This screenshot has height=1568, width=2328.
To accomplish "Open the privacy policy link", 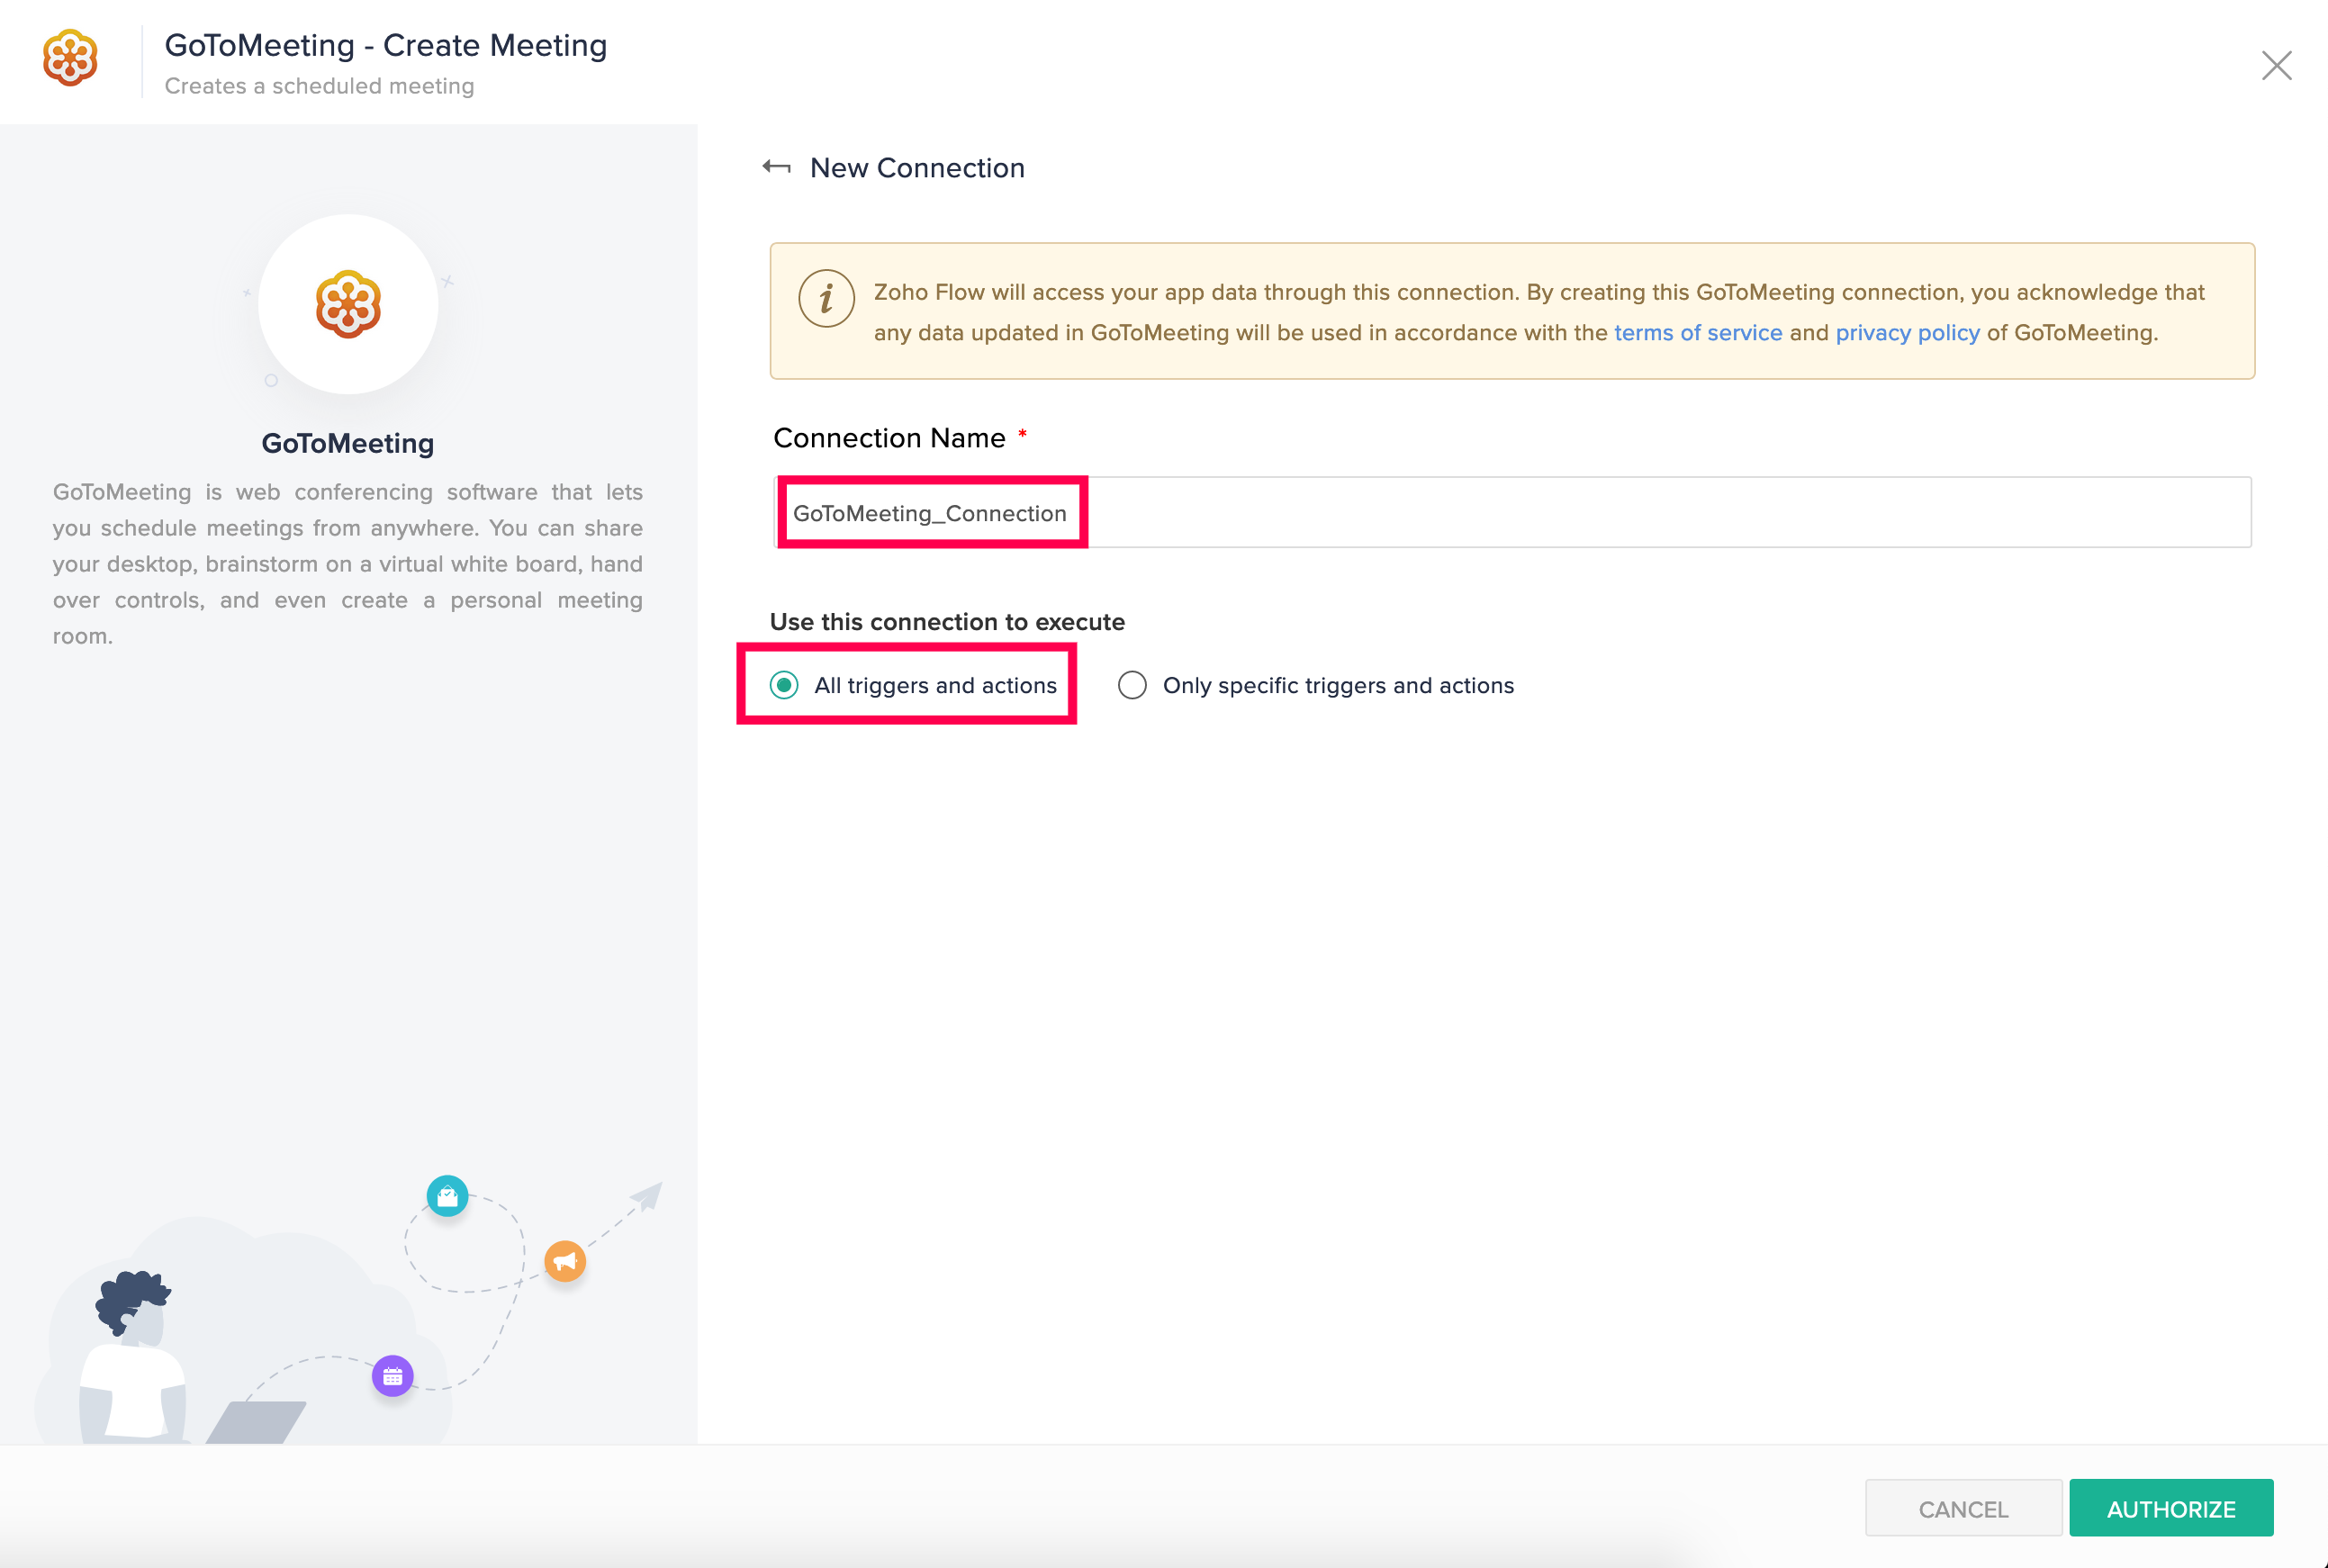I will coord(1907,333).
